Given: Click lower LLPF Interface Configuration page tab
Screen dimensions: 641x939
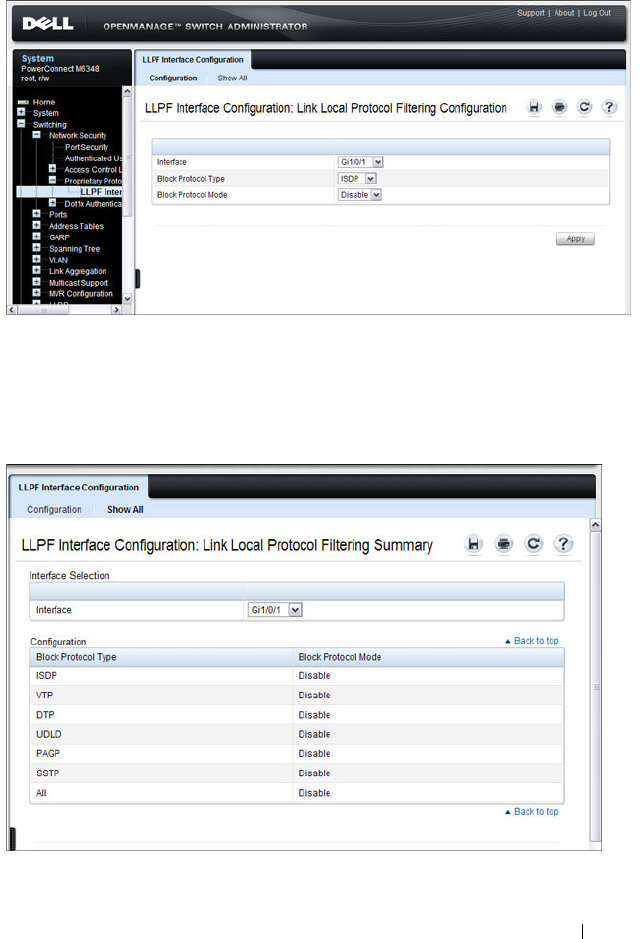Looking at the screenshot, I should pyautogui.click(x=78, y=487).
